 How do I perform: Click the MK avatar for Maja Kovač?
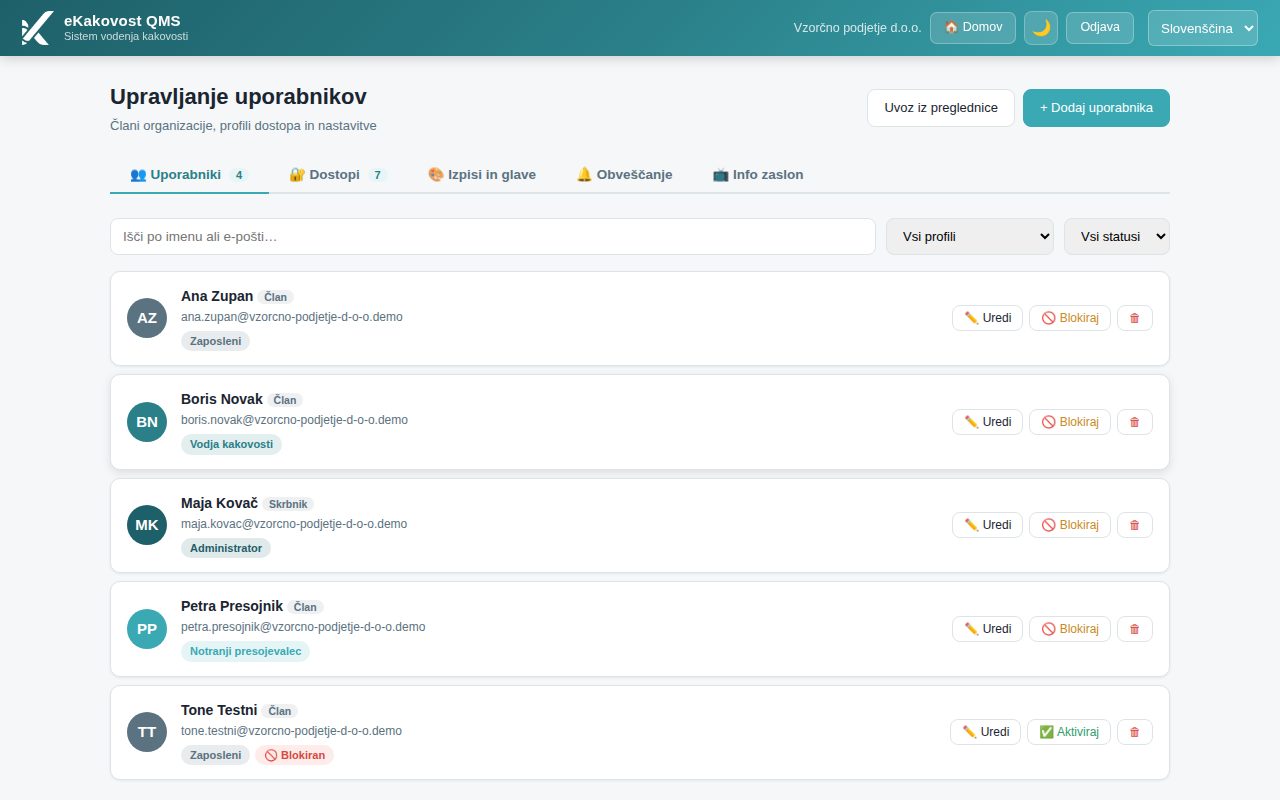pos(147,525)
